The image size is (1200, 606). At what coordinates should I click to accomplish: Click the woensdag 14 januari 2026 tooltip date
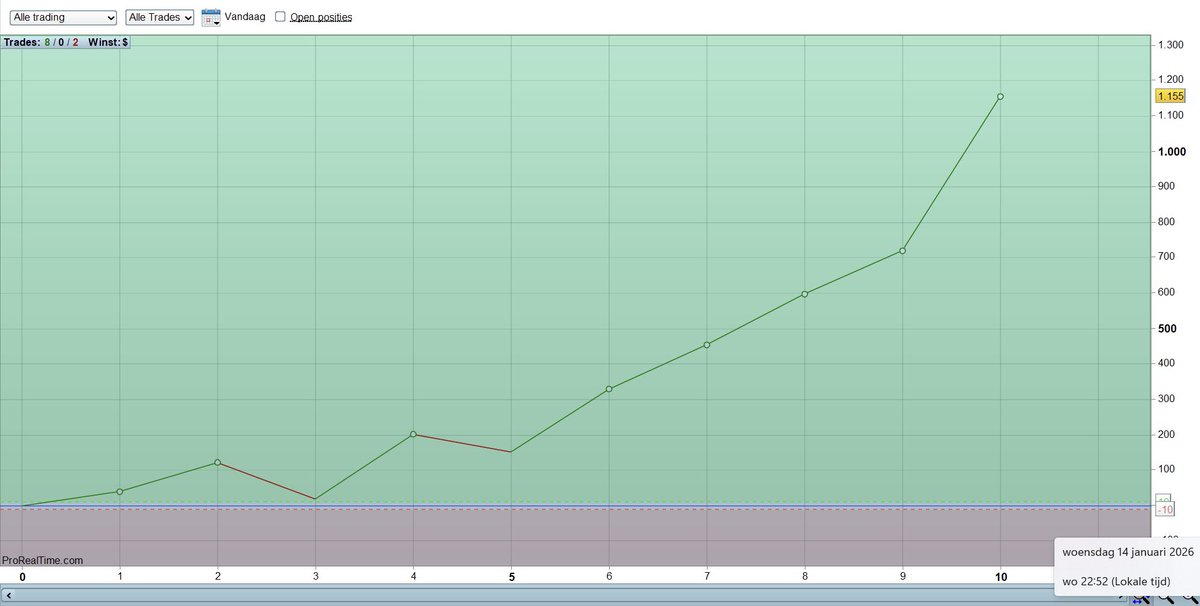click(1130, 552)
